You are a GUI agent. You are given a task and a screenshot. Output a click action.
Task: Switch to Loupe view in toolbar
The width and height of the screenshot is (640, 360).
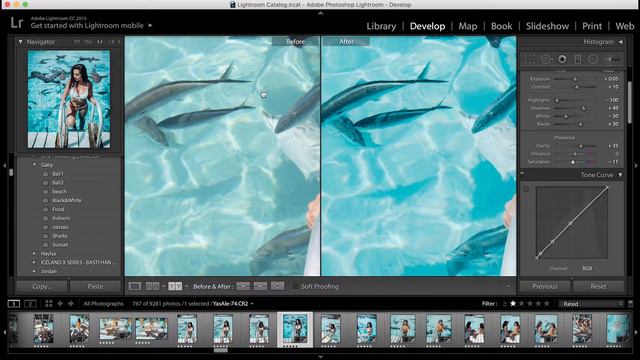[134, 286]
